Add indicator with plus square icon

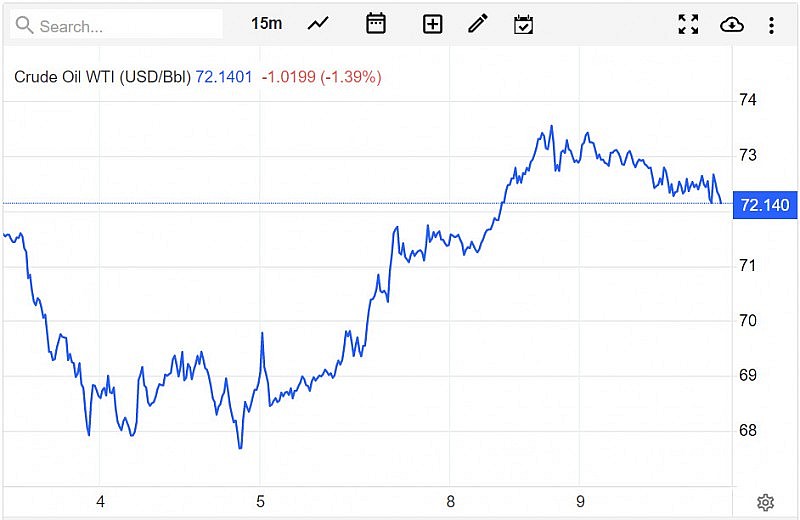coord(432,24)
